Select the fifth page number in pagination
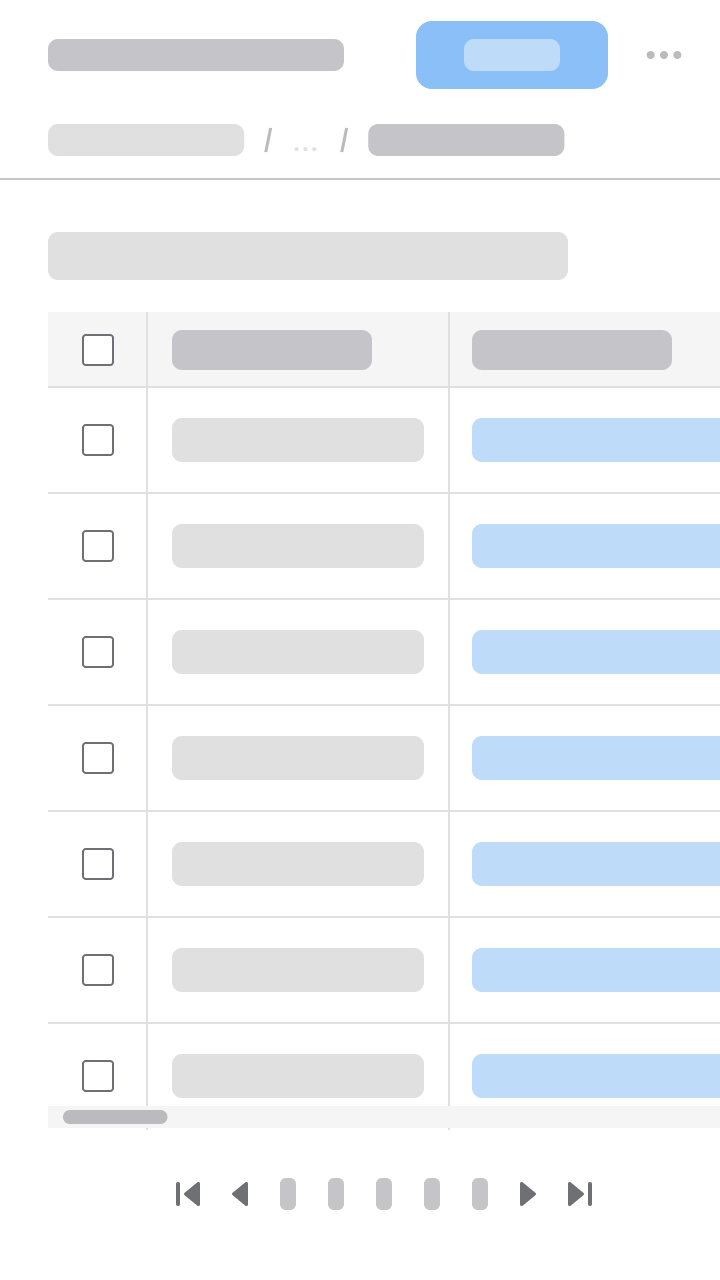The width and height of the screenshot is (720, 1280). coord(480,1194)
